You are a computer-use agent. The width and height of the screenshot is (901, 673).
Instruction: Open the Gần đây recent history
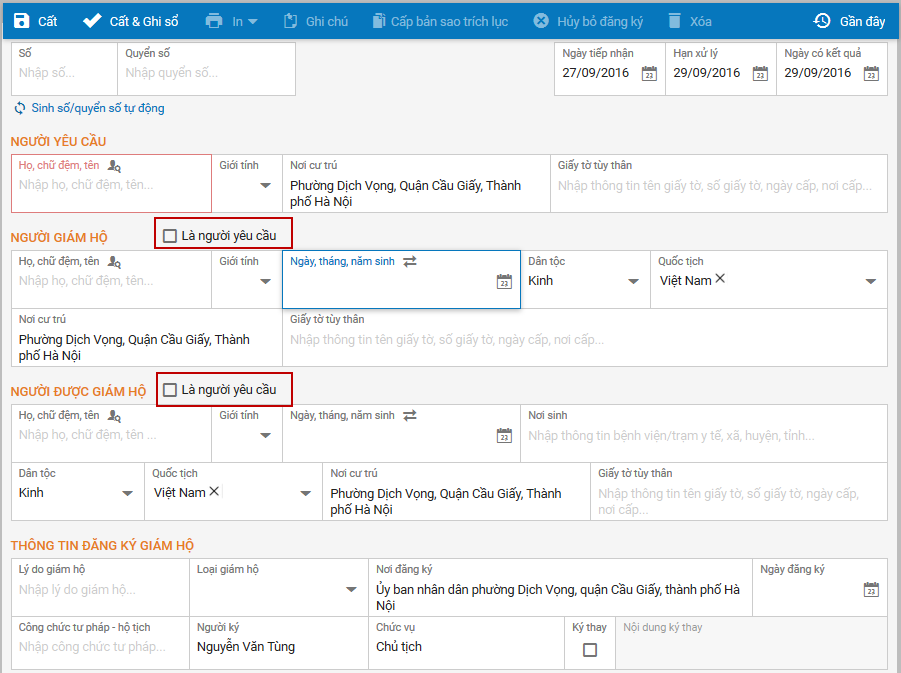[x=849, y=21]
